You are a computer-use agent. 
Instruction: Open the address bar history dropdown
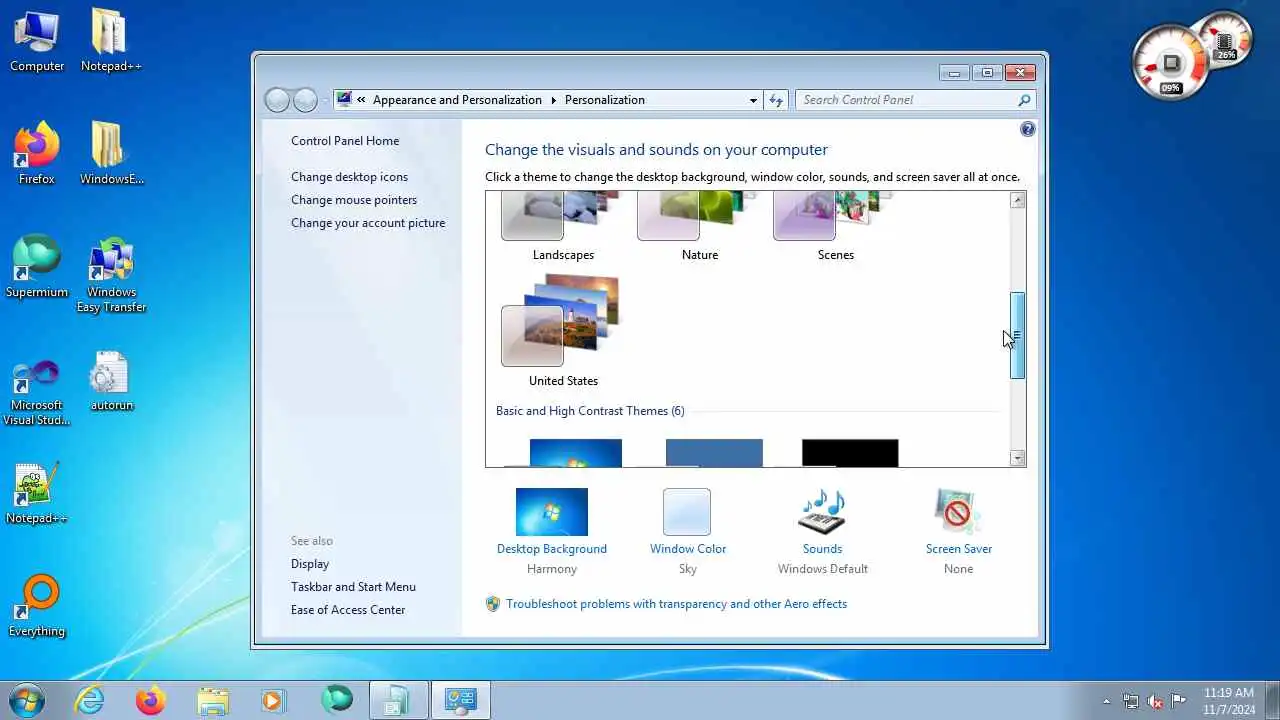(x=753, y=100)
